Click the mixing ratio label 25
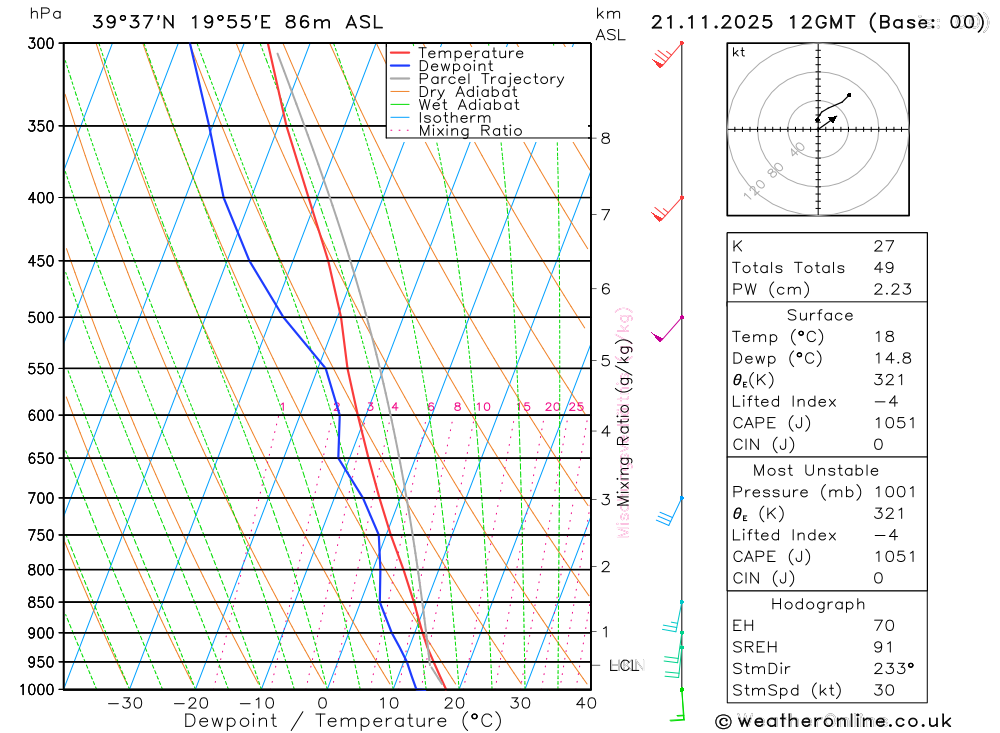Viewport: 1000px width, 733px height. pyautogui.click(x=577, y=406)
